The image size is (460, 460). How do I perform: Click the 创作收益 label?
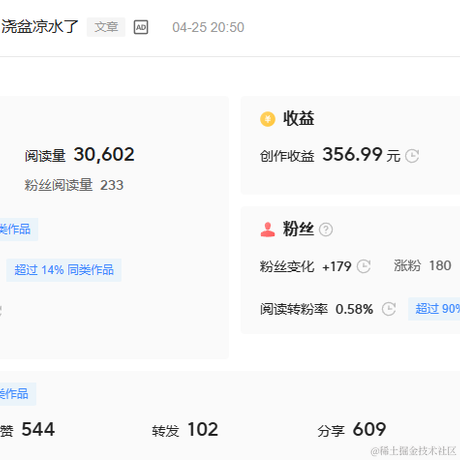click(x=287, y=156)
